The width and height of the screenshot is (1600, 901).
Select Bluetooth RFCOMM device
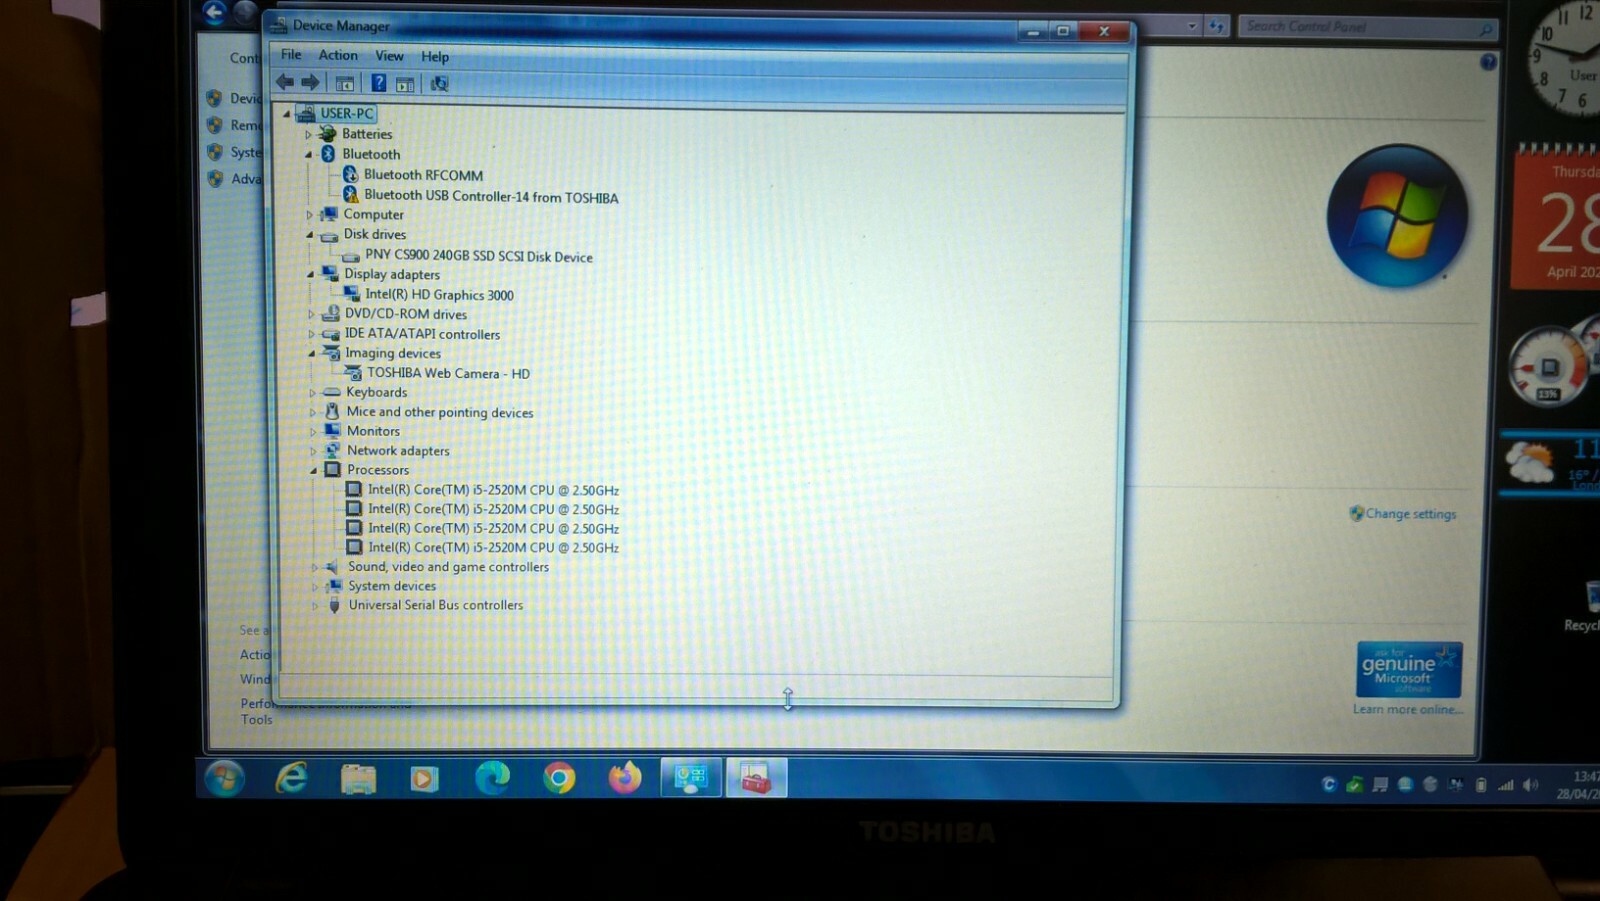[x=423, y=175]
